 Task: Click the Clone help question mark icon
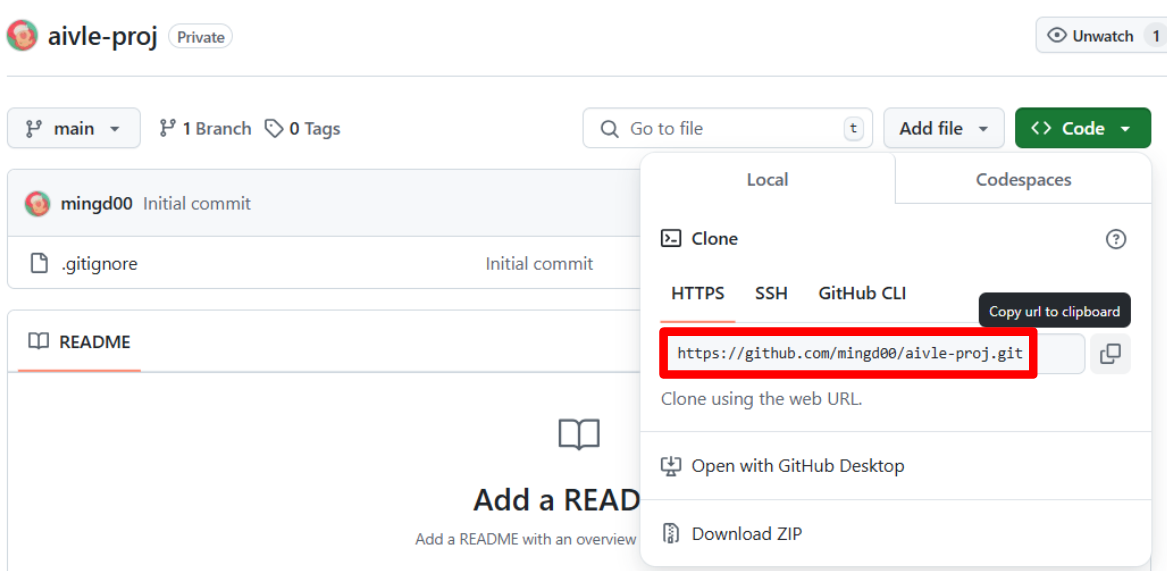pyautogui.click(x=1116, y=239)
